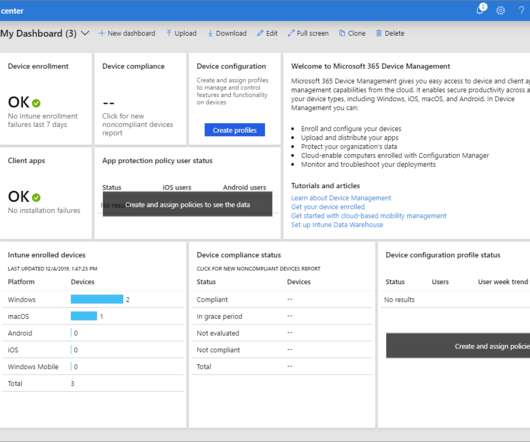Click the banner in Device configuration profile status
Viewport: 530px width, 442px height.
[458, 346]
